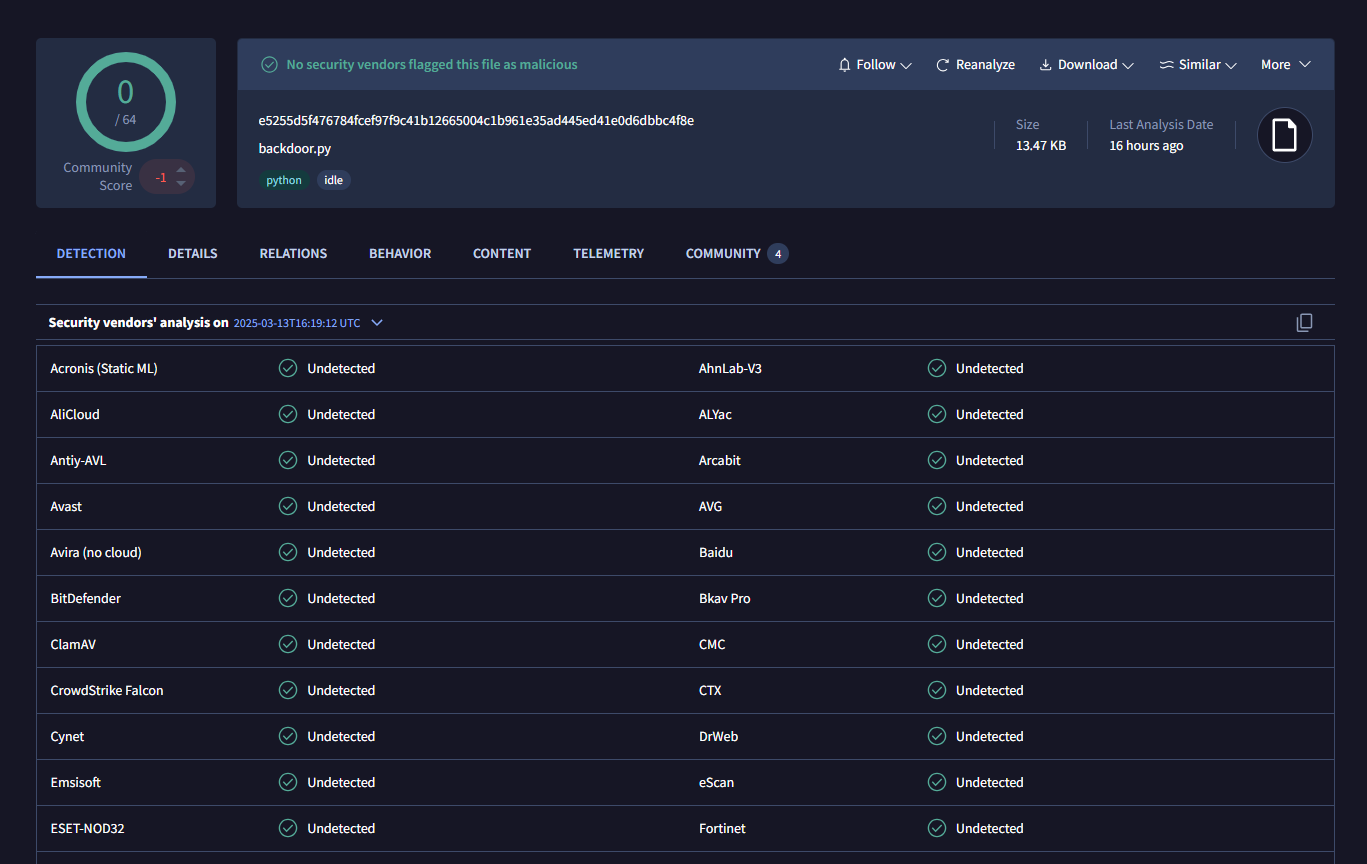Downvote the community score arrow
The height and width of the screenshot is (864, 1367).
[x=181, y=184]
